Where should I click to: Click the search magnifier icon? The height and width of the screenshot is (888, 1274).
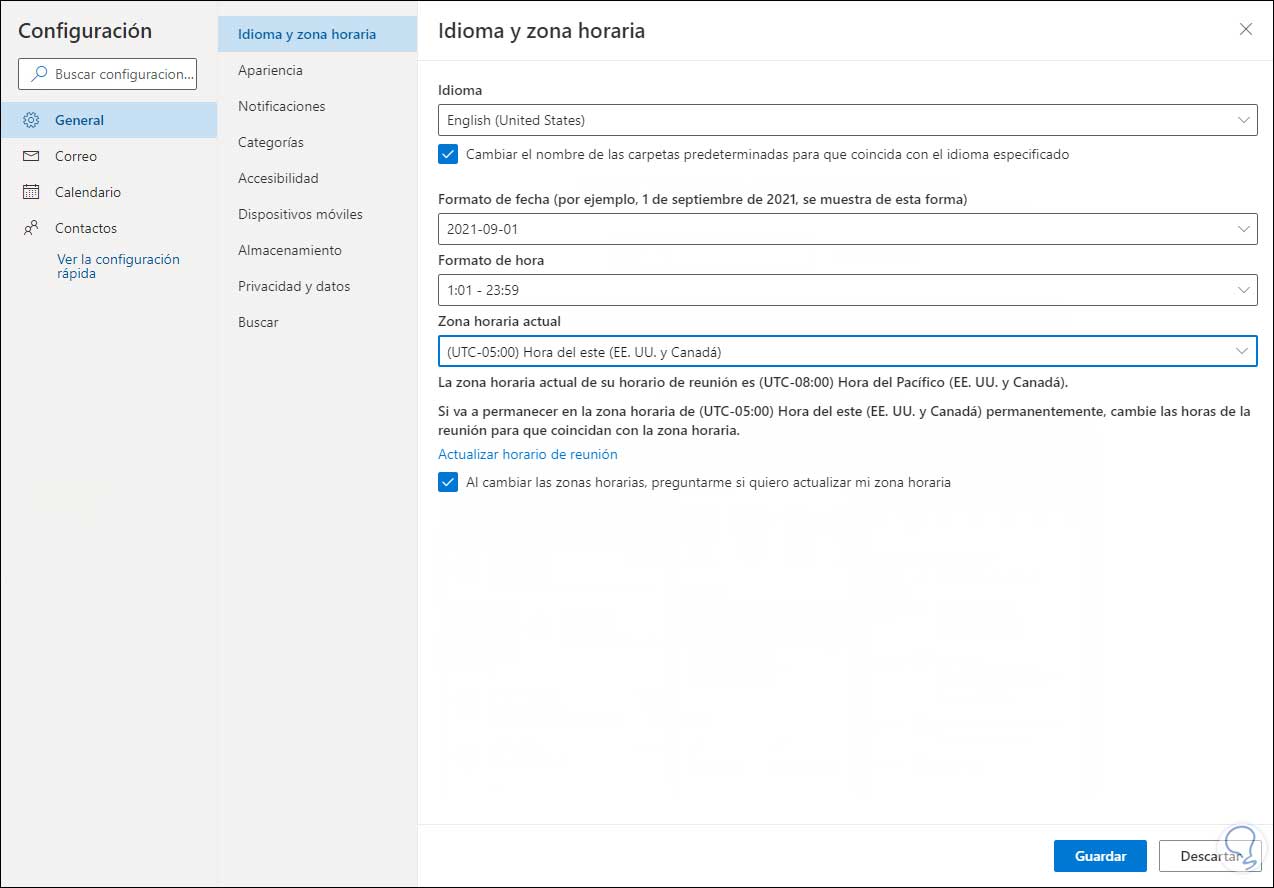[39, 74]
